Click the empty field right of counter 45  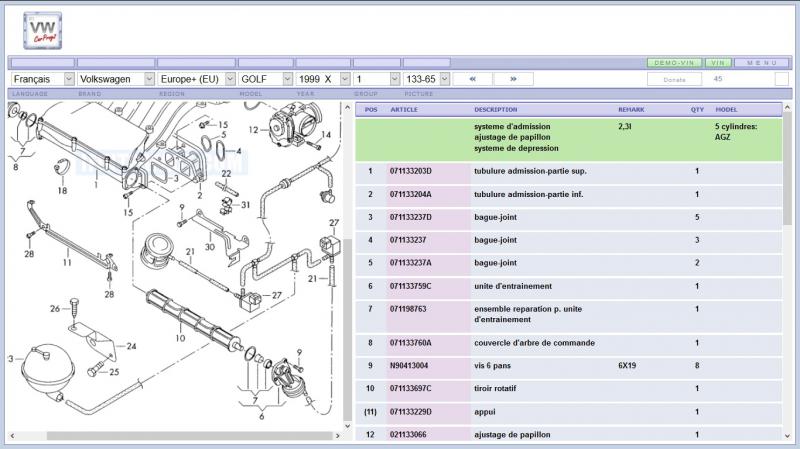782,79
